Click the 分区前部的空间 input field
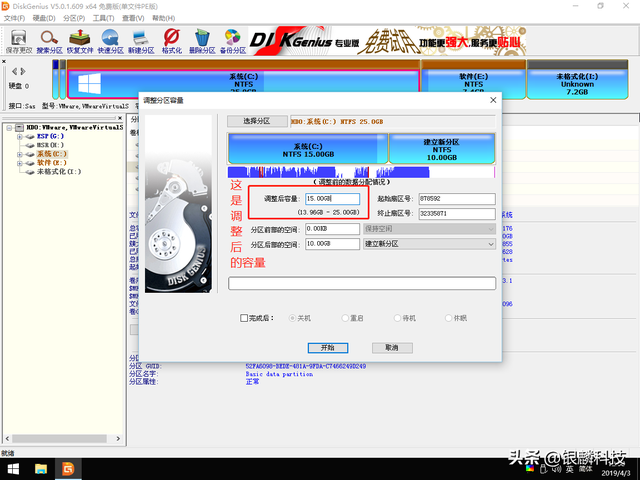The height and width of the screenshot is (480, 640). (x=332, y=229)
